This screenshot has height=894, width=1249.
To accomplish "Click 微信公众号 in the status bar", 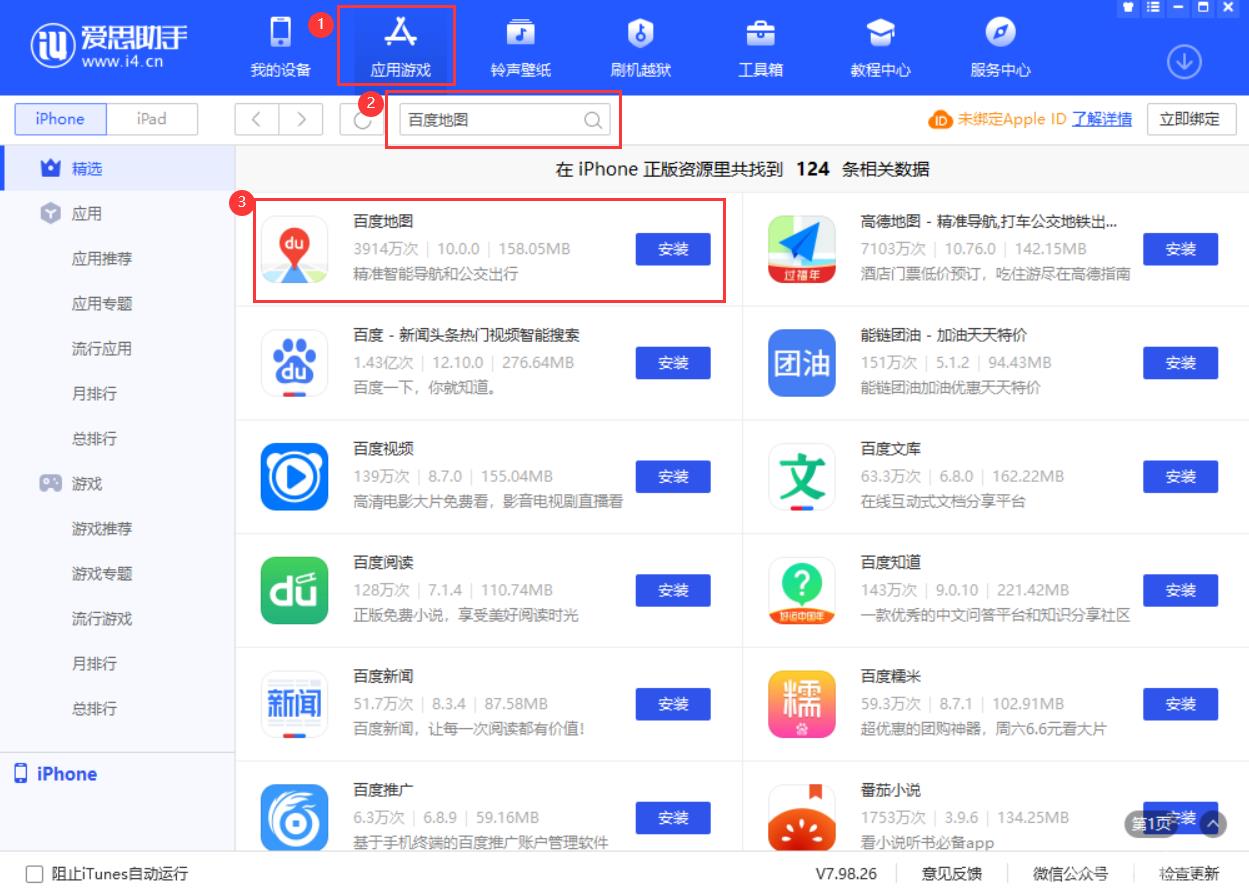I will pyautogui.click(x=1071, y=874).
